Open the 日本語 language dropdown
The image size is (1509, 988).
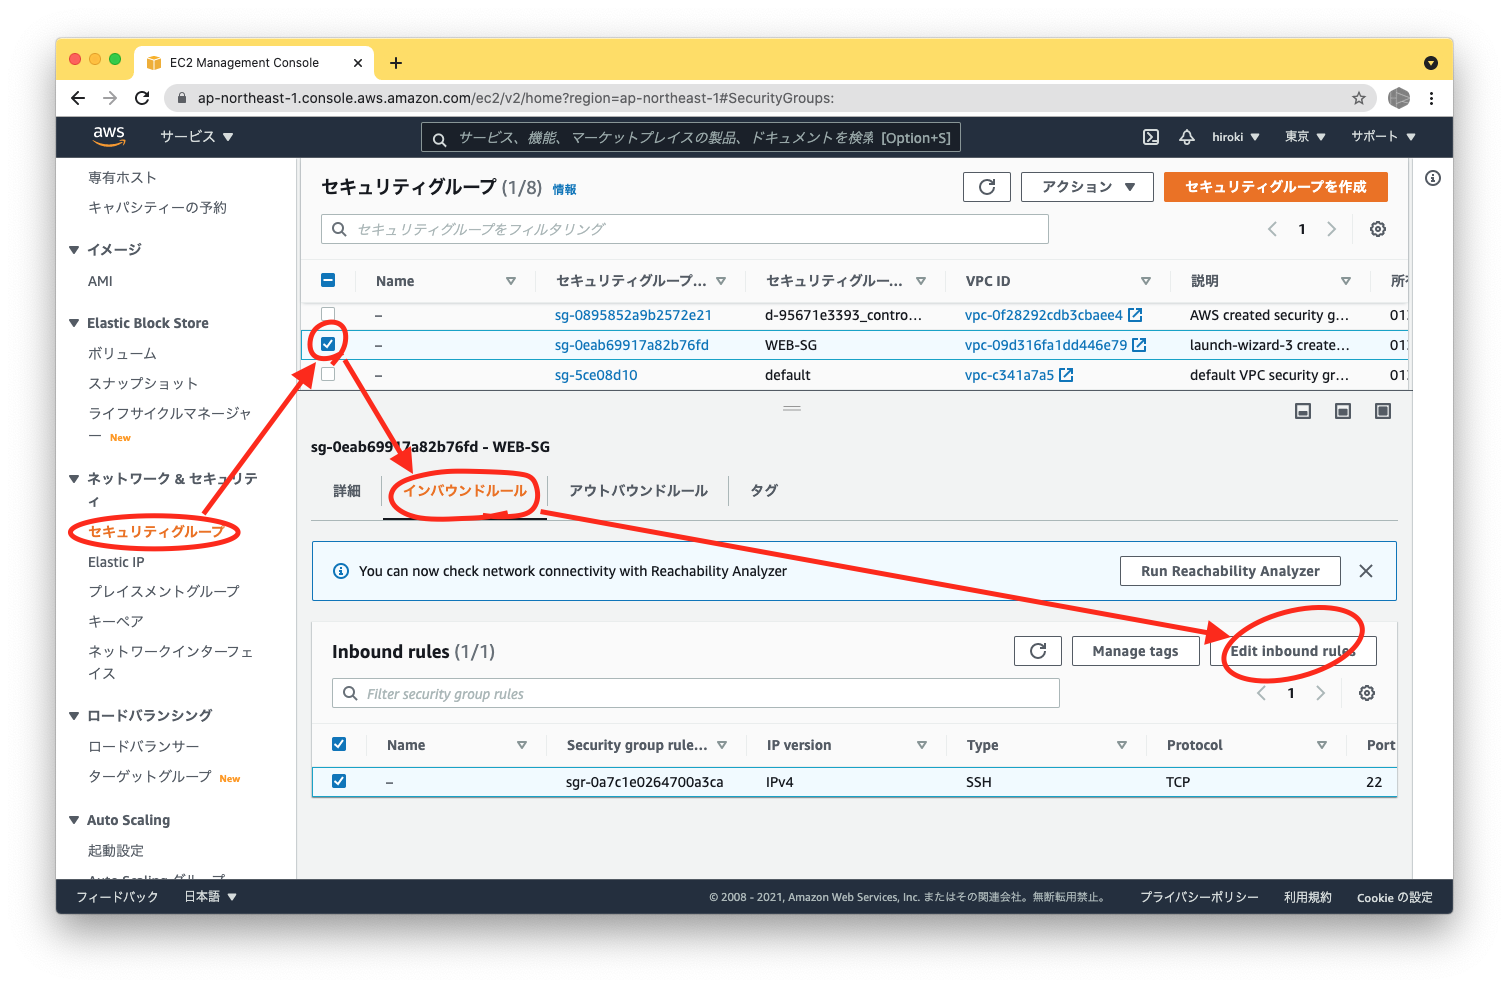pos(210,897)
